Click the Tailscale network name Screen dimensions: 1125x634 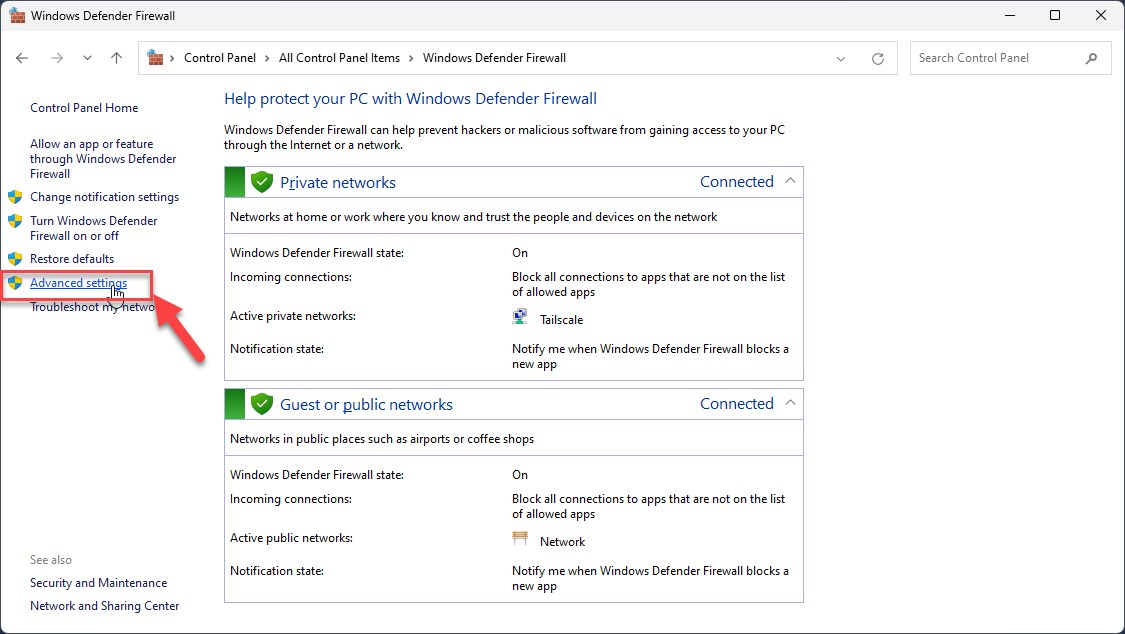tap(562, 320)
